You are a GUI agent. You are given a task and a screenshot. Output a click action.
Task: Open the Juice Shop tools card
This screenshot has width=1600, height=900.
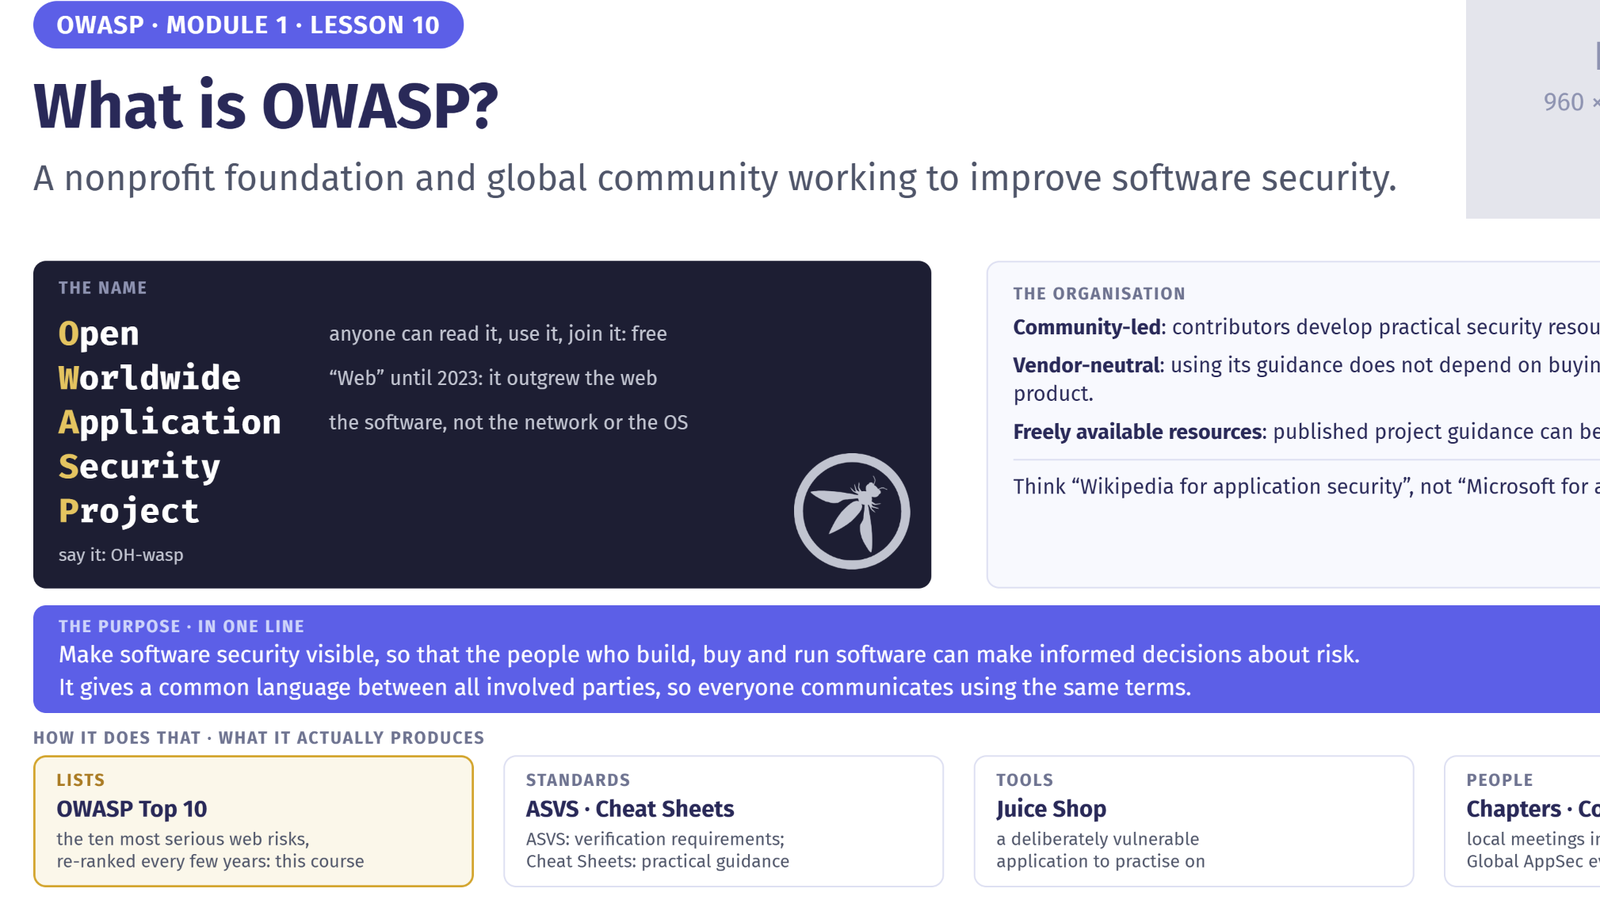pos(1194,821)
